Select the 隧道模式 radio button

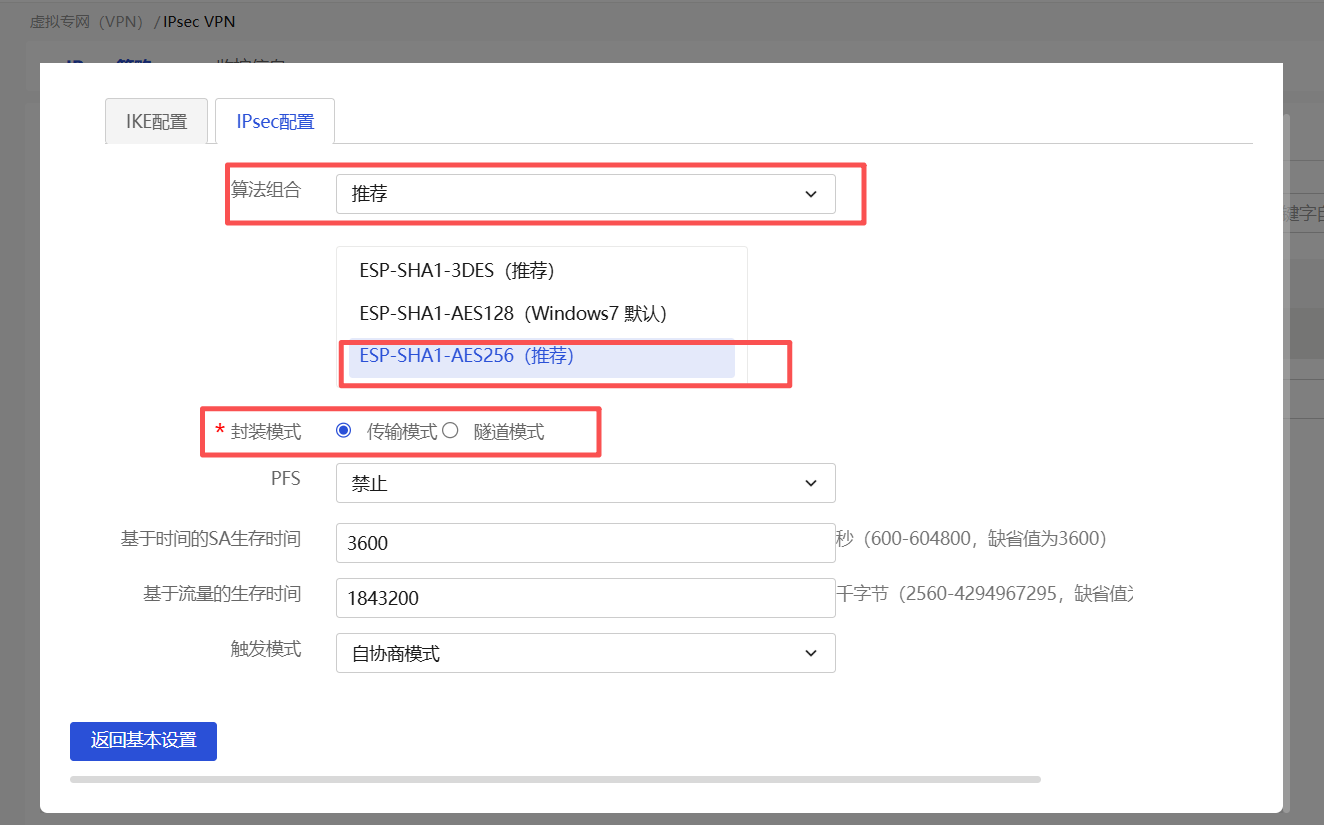(x=451, y=431)
